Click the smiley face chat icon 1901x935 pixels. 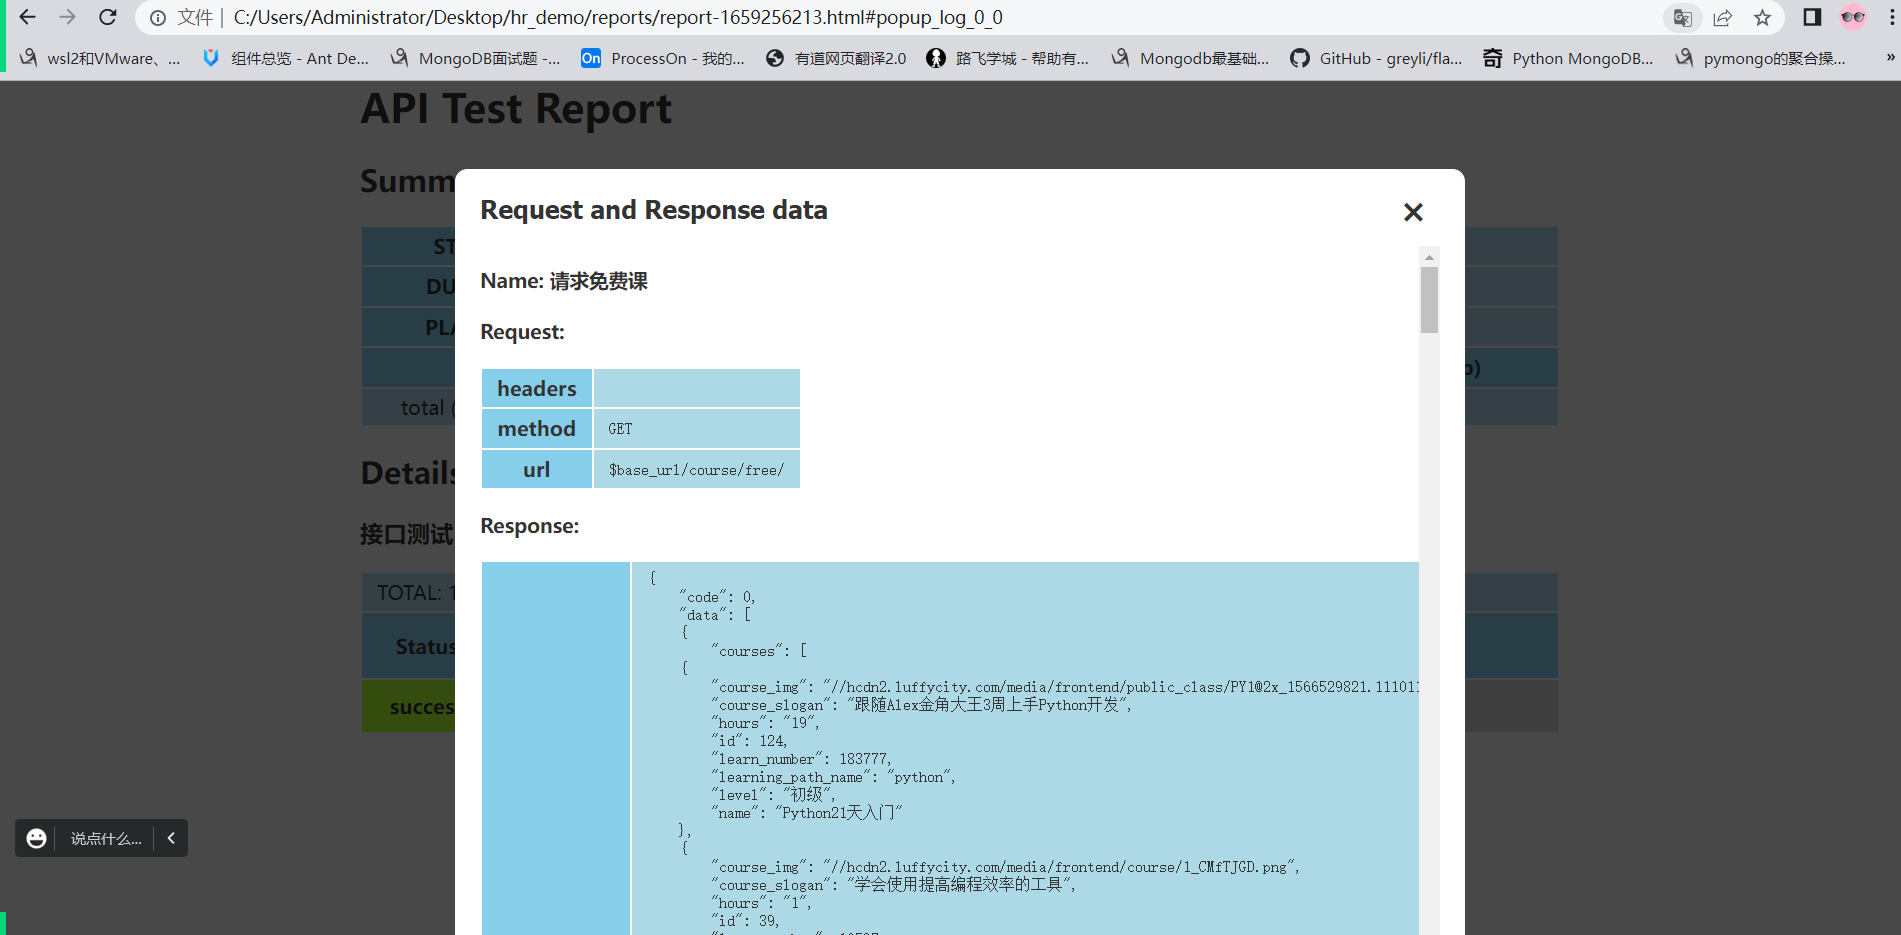[x=36, y=838]
